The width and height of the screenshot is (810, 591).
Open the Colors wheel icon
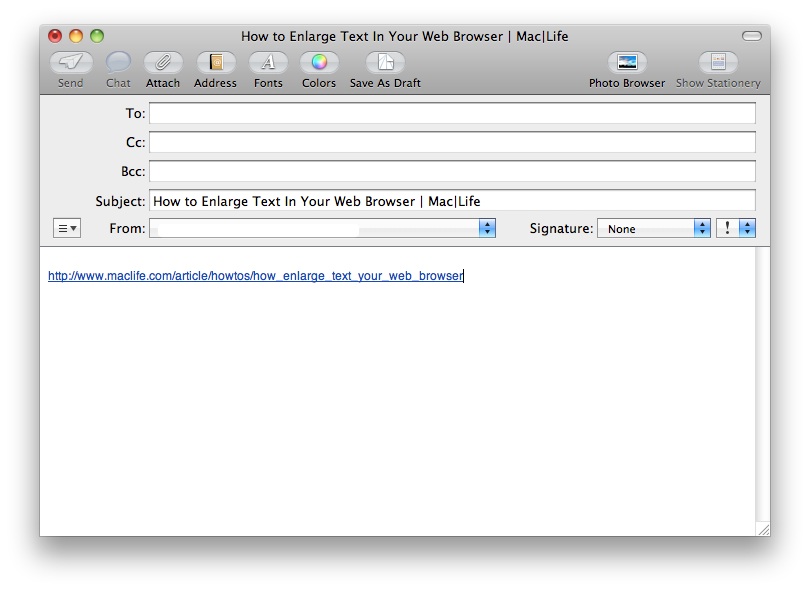[x=319, y=63]
